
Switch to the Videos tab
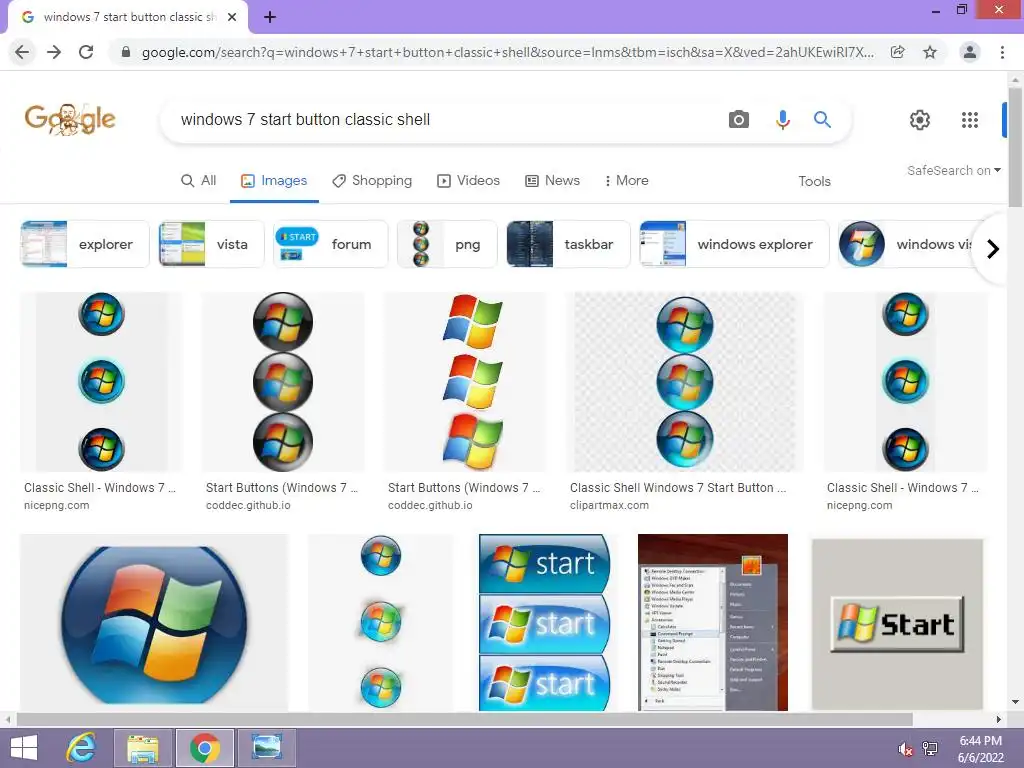468,181
